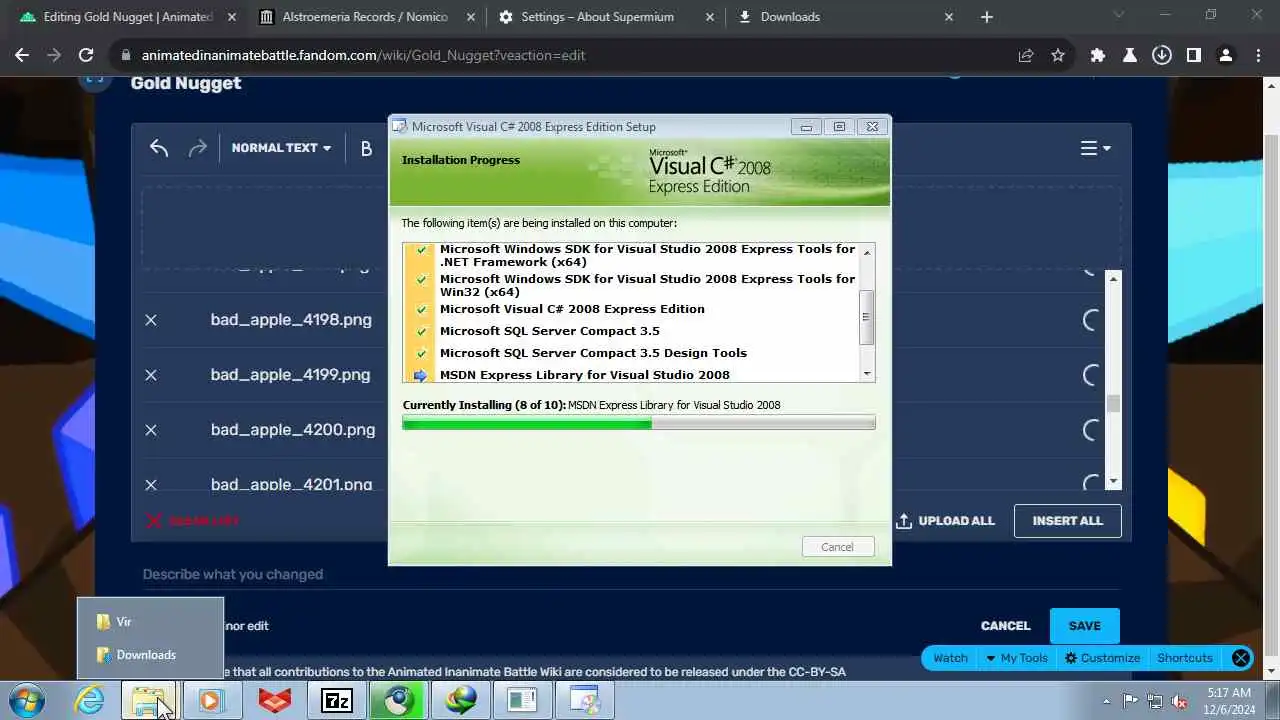The image size is (1280, 720).
Task: Open the browser three-dot menu
Action: coord(1258,56)
